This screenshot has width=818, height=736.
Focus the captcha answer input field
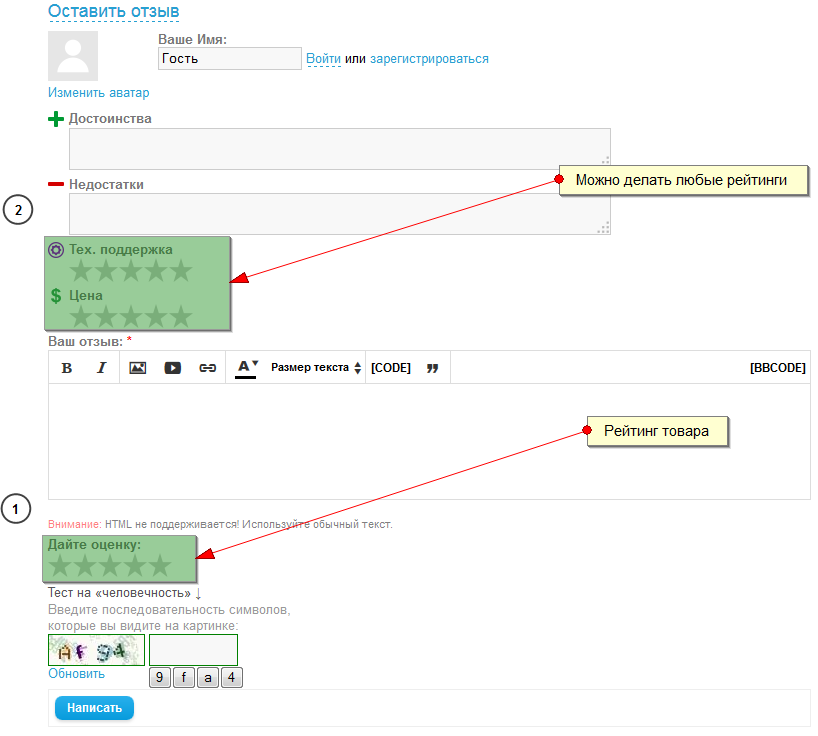pyautogui.click(x=194, y=650)
